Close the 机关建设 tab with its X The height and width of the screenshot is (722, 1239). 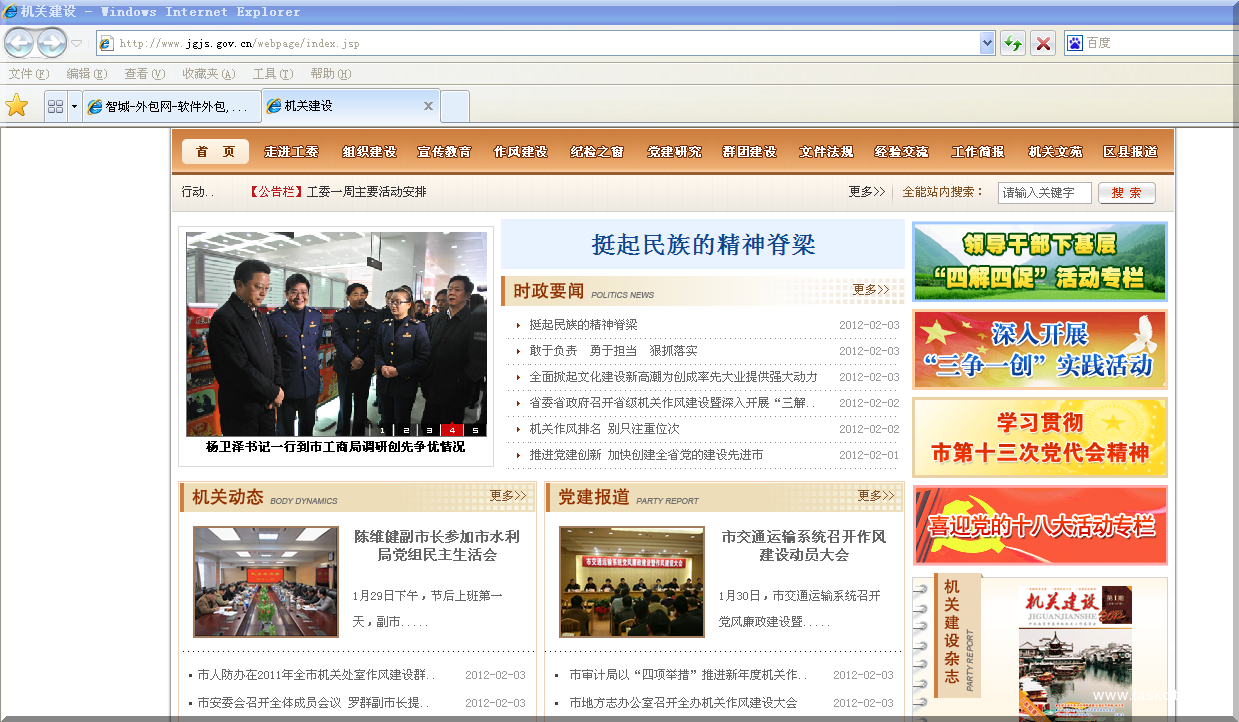pos(428,106)
